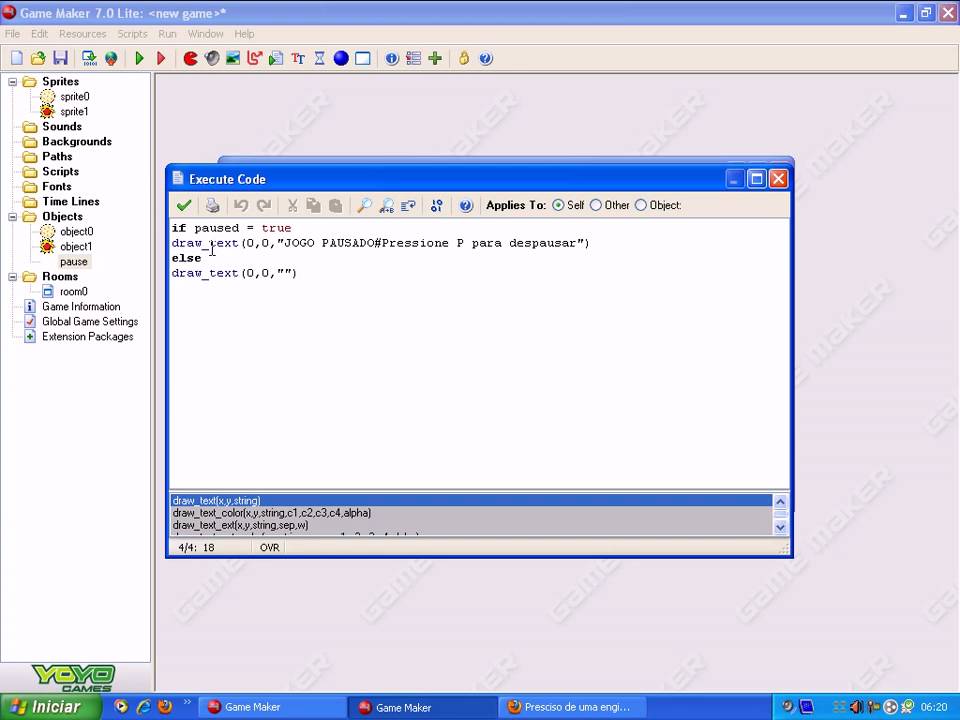Toggle the syntax check icon in the code editor
Image resolution: width=960 pixels, height=720 pixels.
[437, 205]
